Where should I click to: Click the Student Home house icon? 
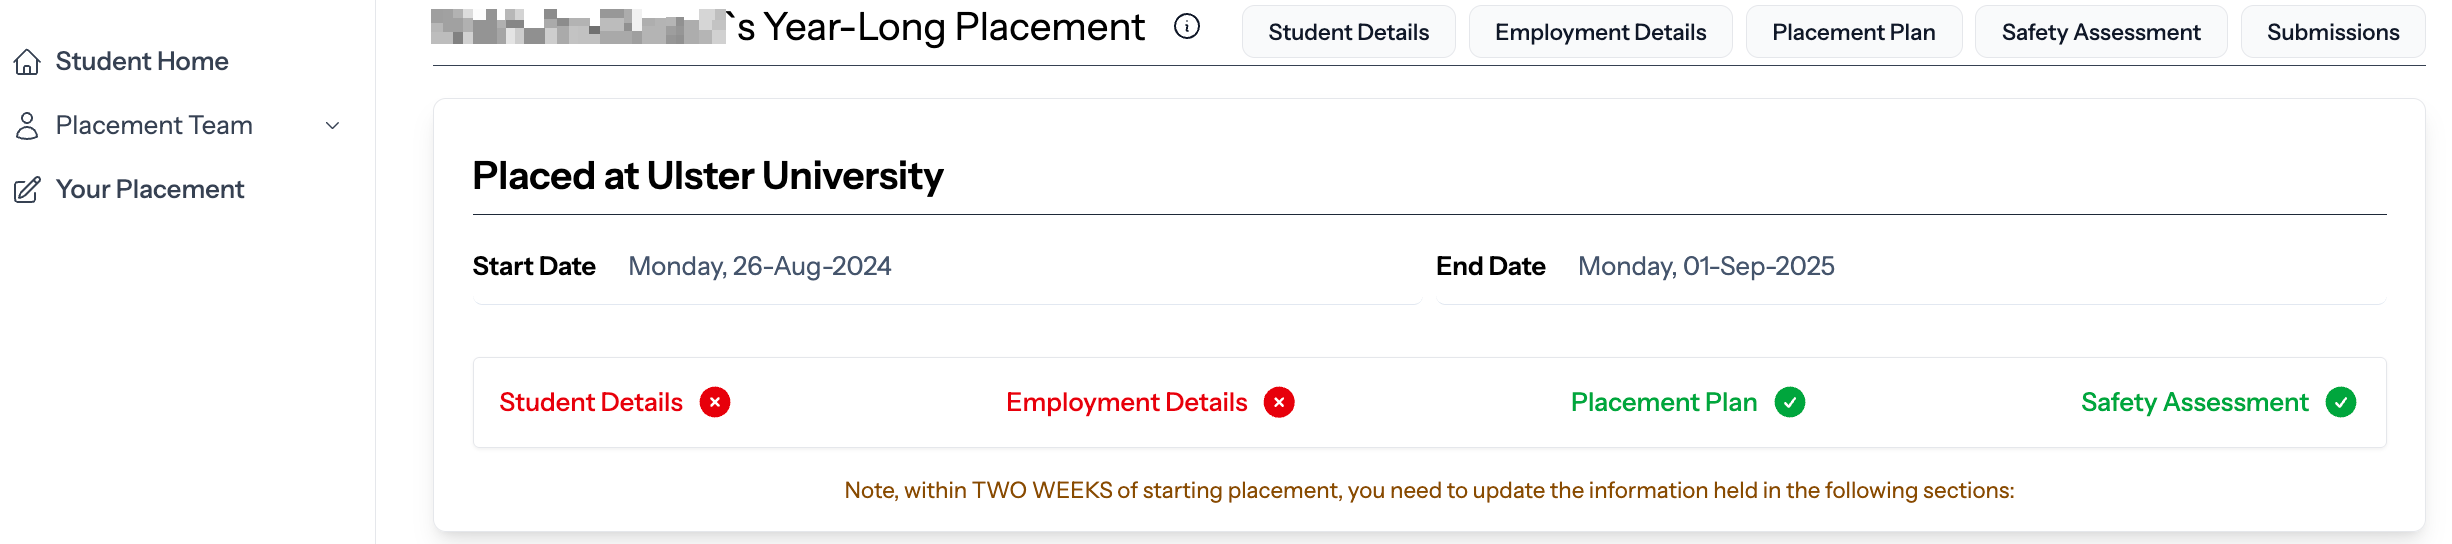pos(27,62)
